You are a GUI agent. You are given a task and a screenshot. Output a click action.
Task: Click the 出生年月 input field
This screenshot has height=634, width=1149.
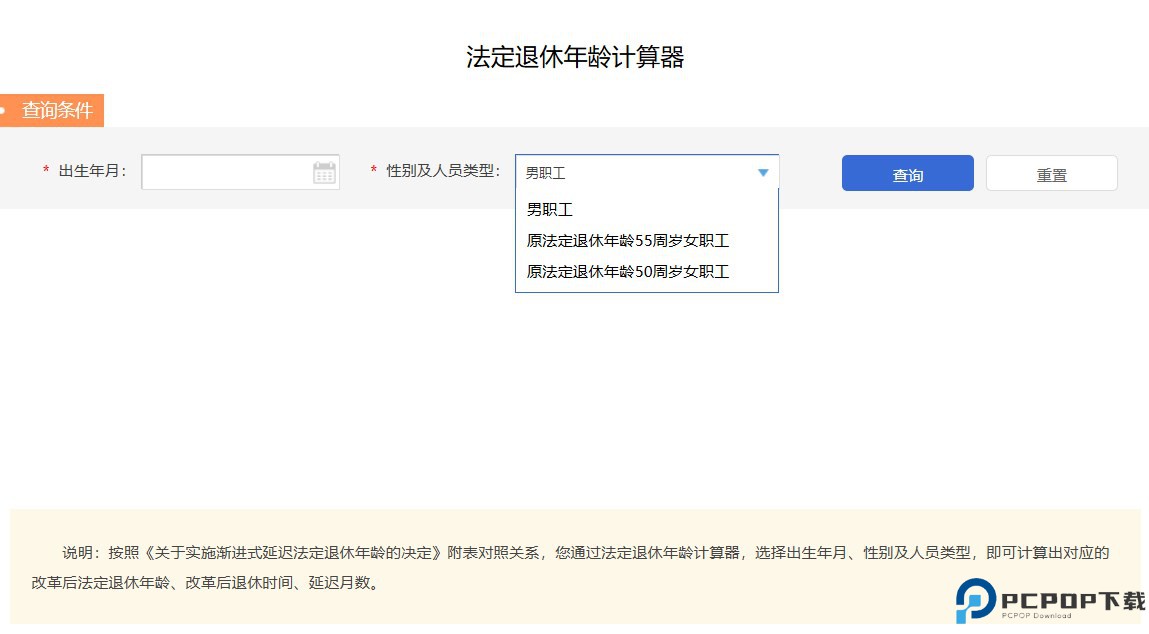230,172
